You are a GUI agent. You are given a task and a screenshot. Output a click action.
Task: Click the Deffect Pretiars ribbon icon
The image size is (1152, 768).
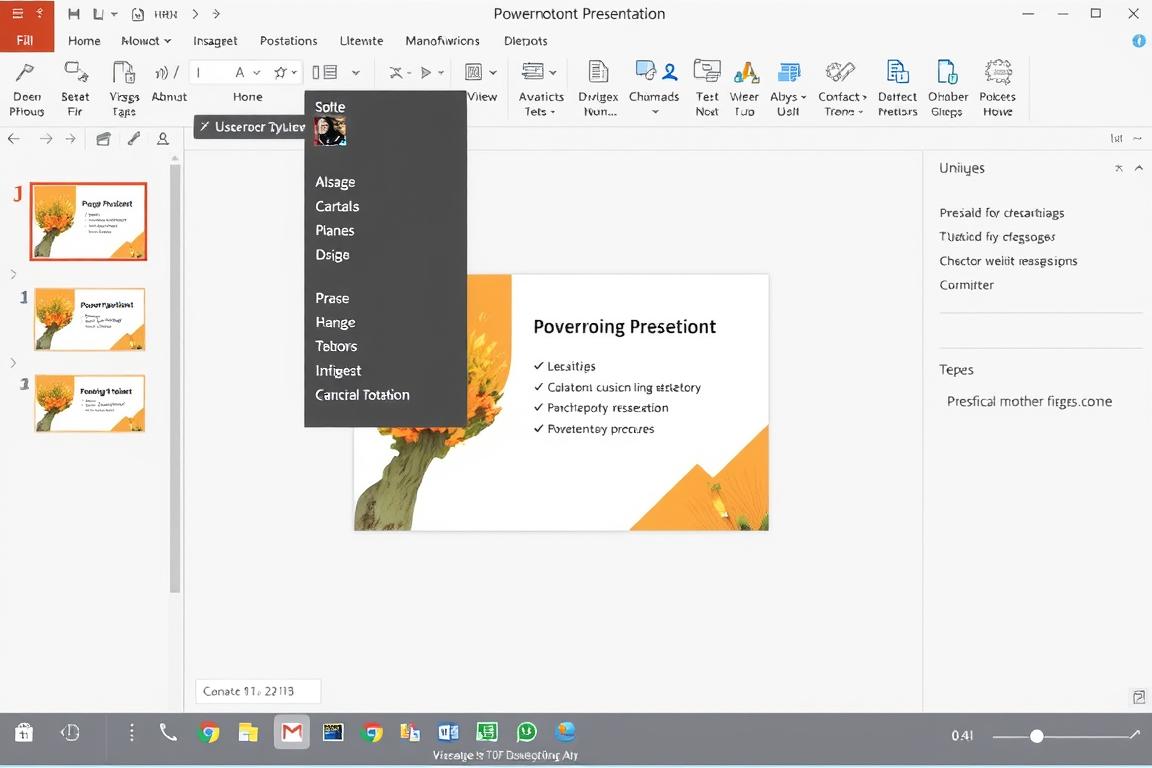click(897, 73)
